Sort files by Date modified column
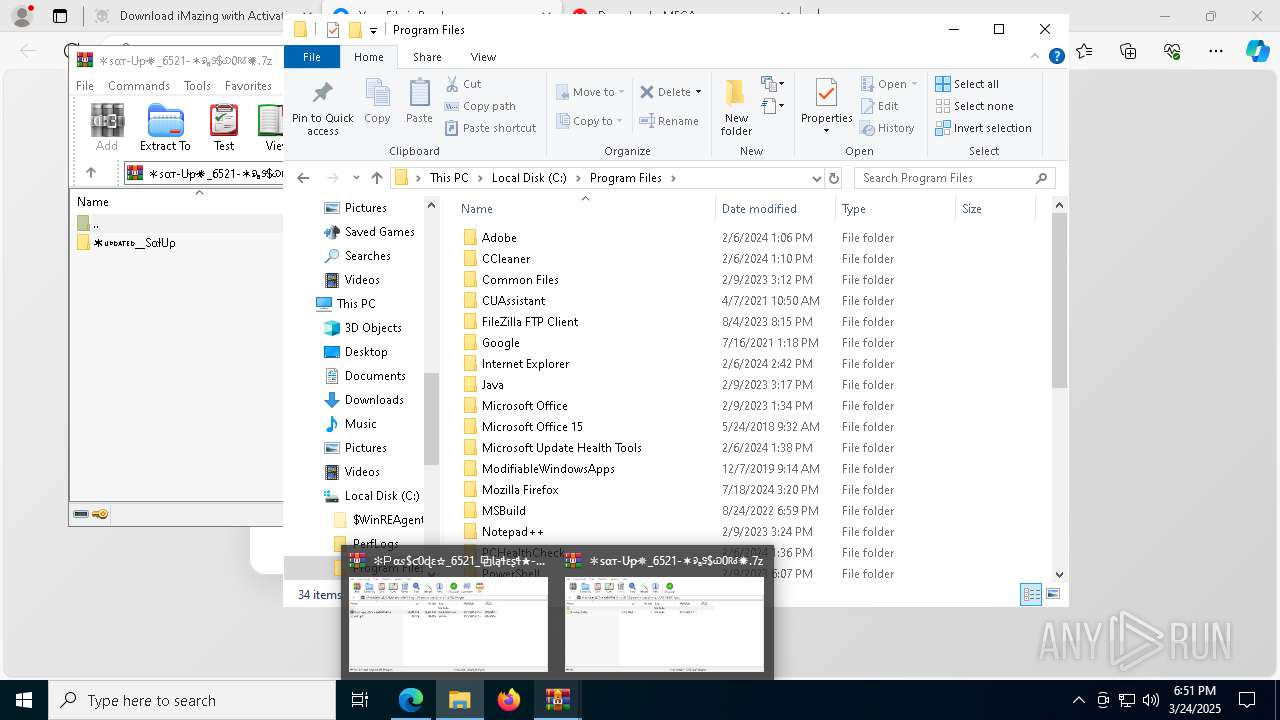The height and width of the screenshot is (720, 1280). (776, 209)
